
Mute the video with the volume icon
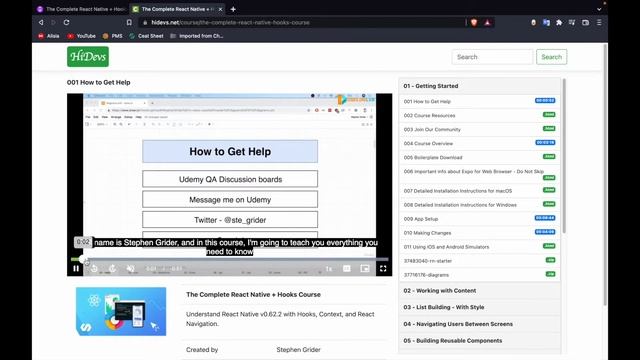[131, 269]
